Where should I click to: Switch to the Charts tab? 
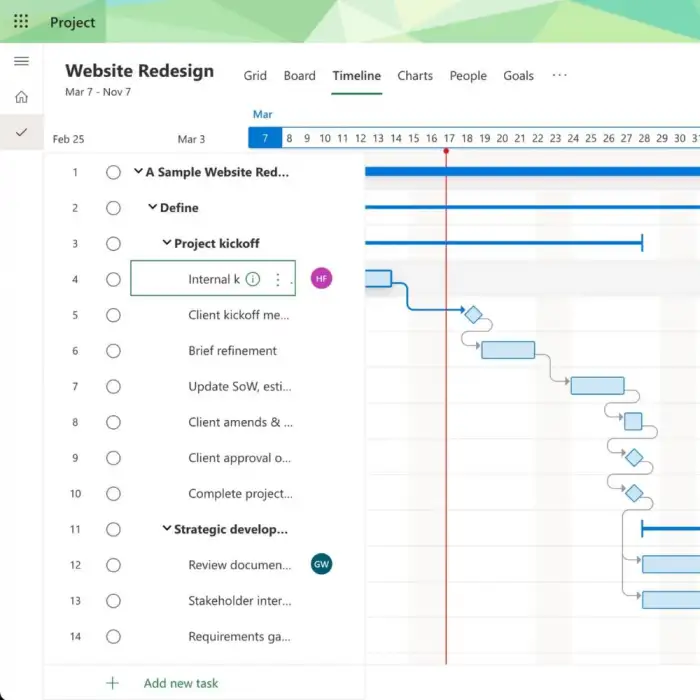coord(415,76)
